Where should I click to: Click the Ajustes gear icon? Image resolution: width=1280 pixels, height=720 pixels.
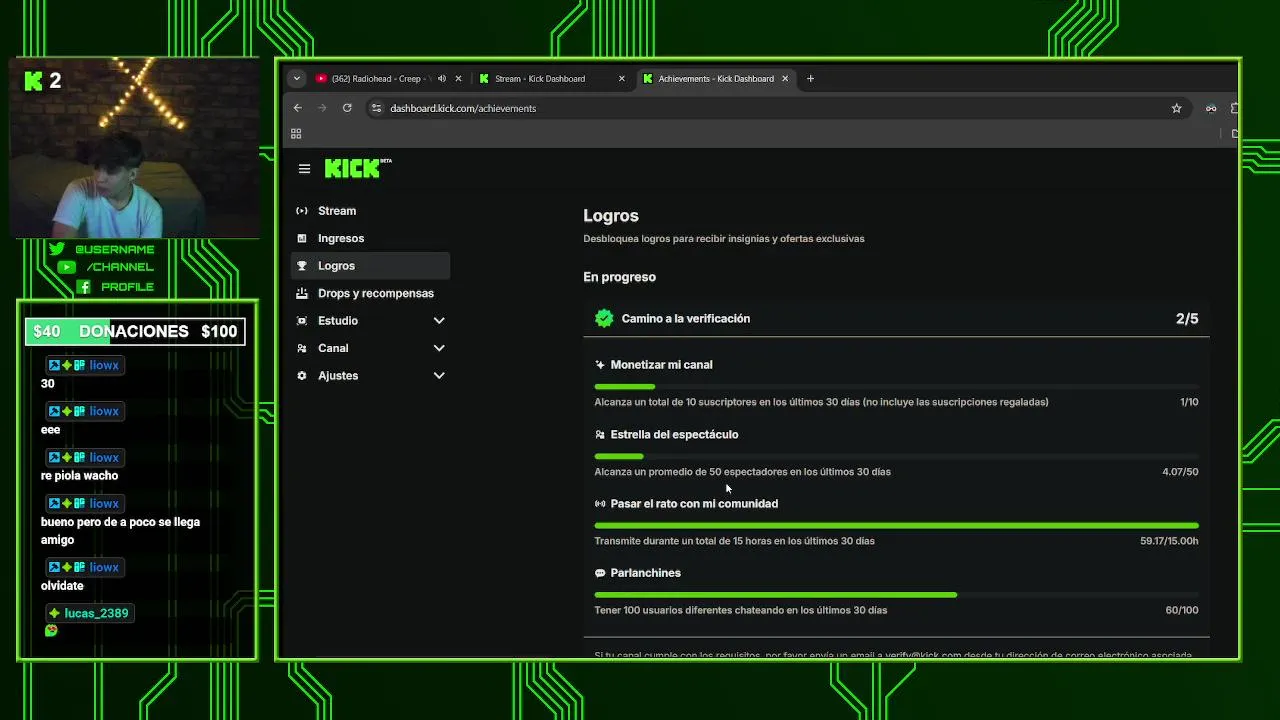click(x=302, y=376)
